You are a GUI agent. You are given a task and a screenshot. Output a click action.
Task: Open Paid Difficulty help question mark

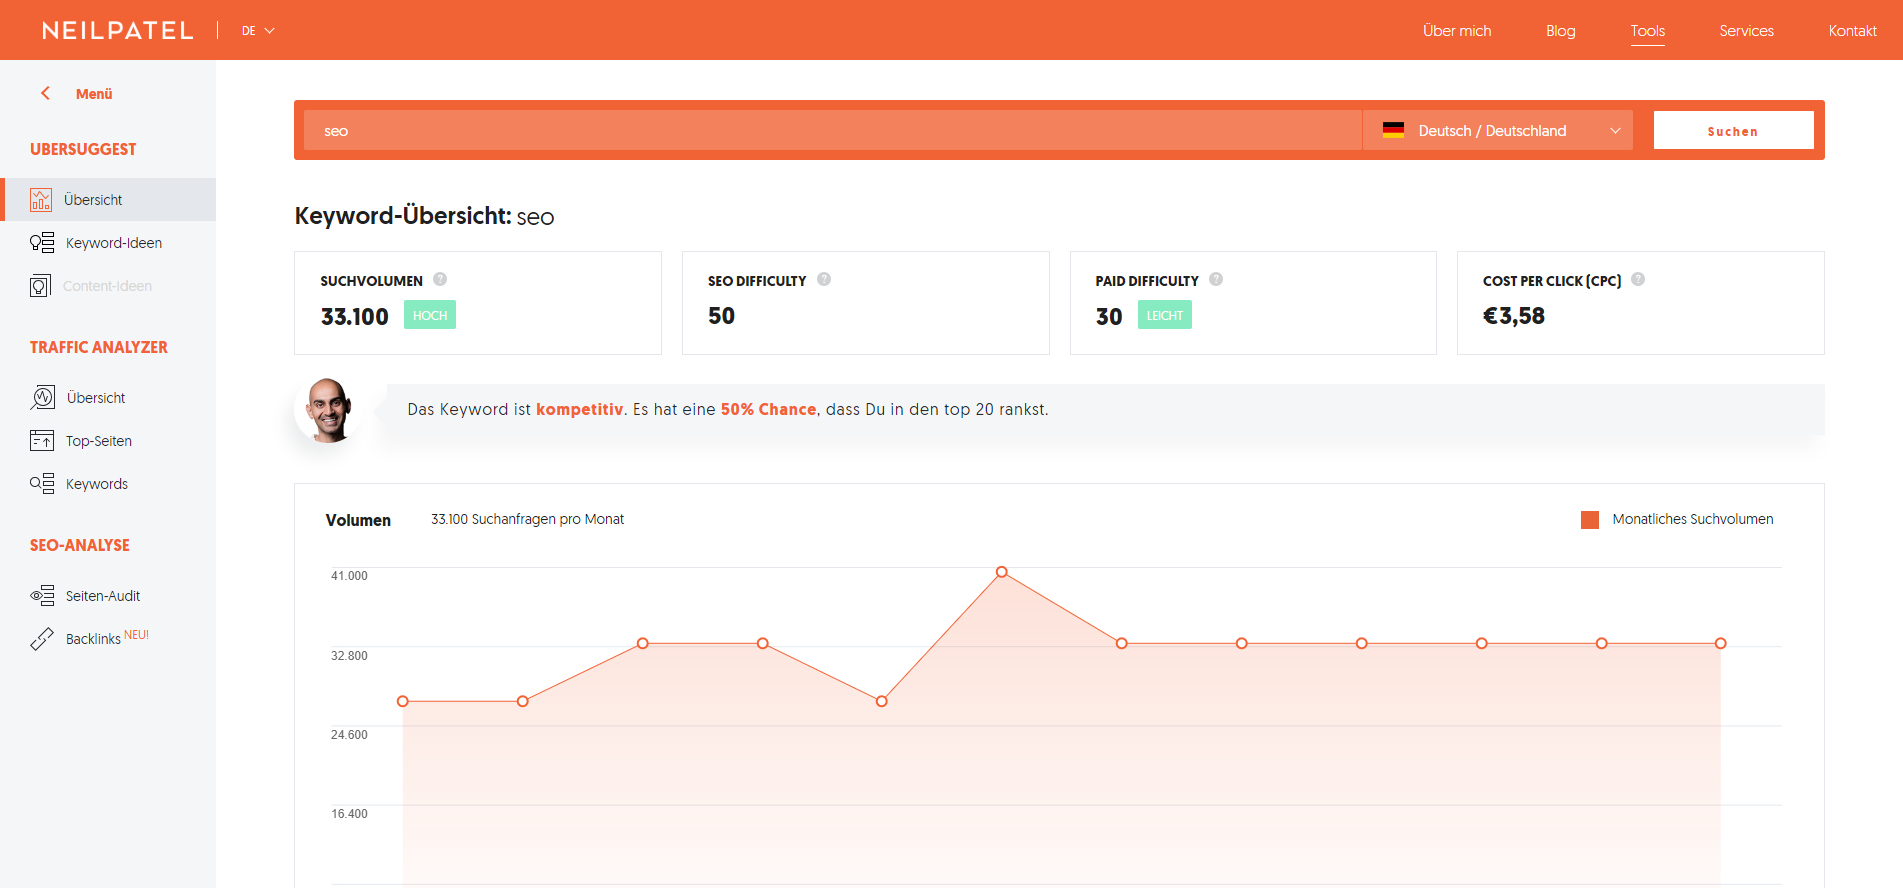pyautogui.click(x=1216, y=280)
